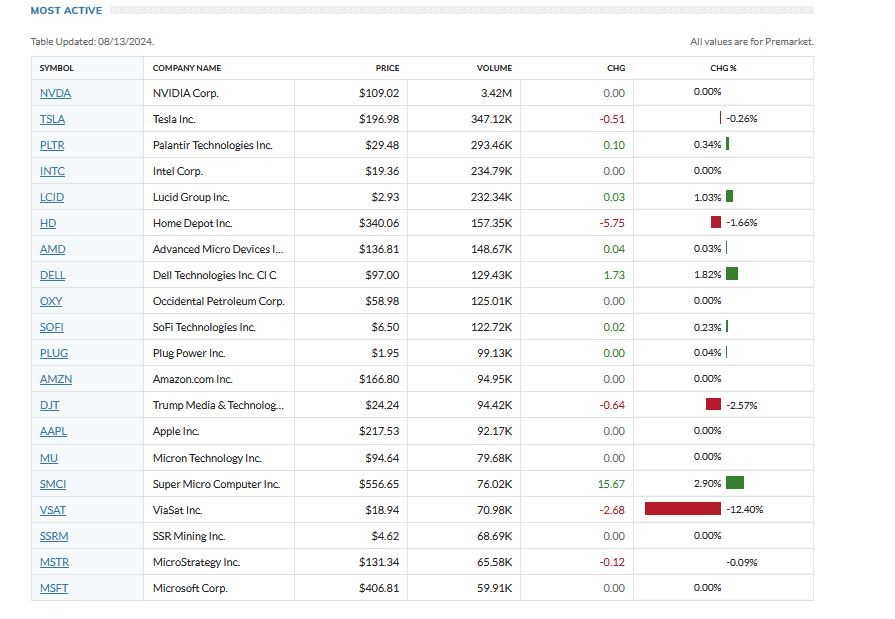The image size is (895, 619).
Task: Click the CHG % column header
Action: [723, 68]
